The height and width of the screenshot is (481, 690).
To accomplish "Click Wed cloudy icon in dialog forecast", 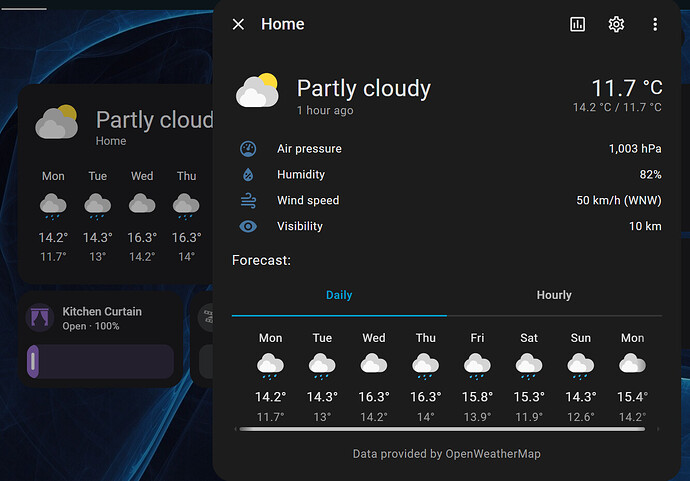I will [x=374, y=364].
